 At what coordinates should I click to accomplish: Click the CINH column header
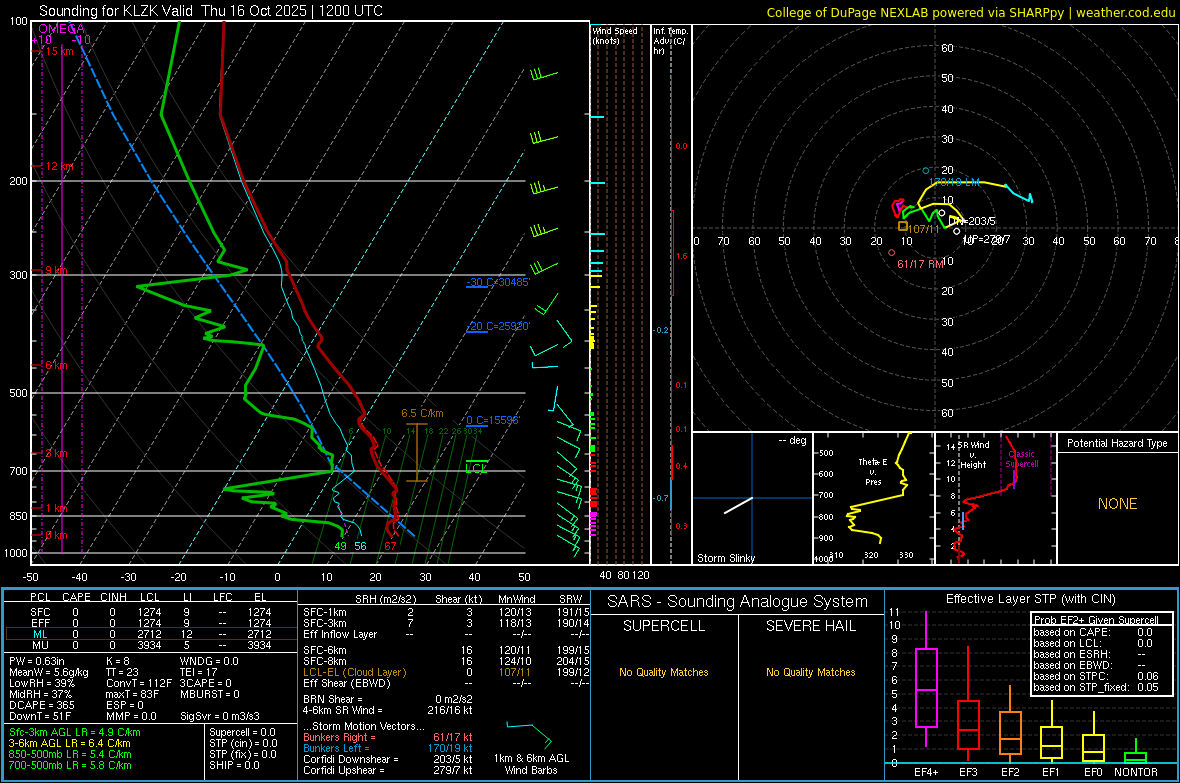pyautogui.click(x=113, y=597)
